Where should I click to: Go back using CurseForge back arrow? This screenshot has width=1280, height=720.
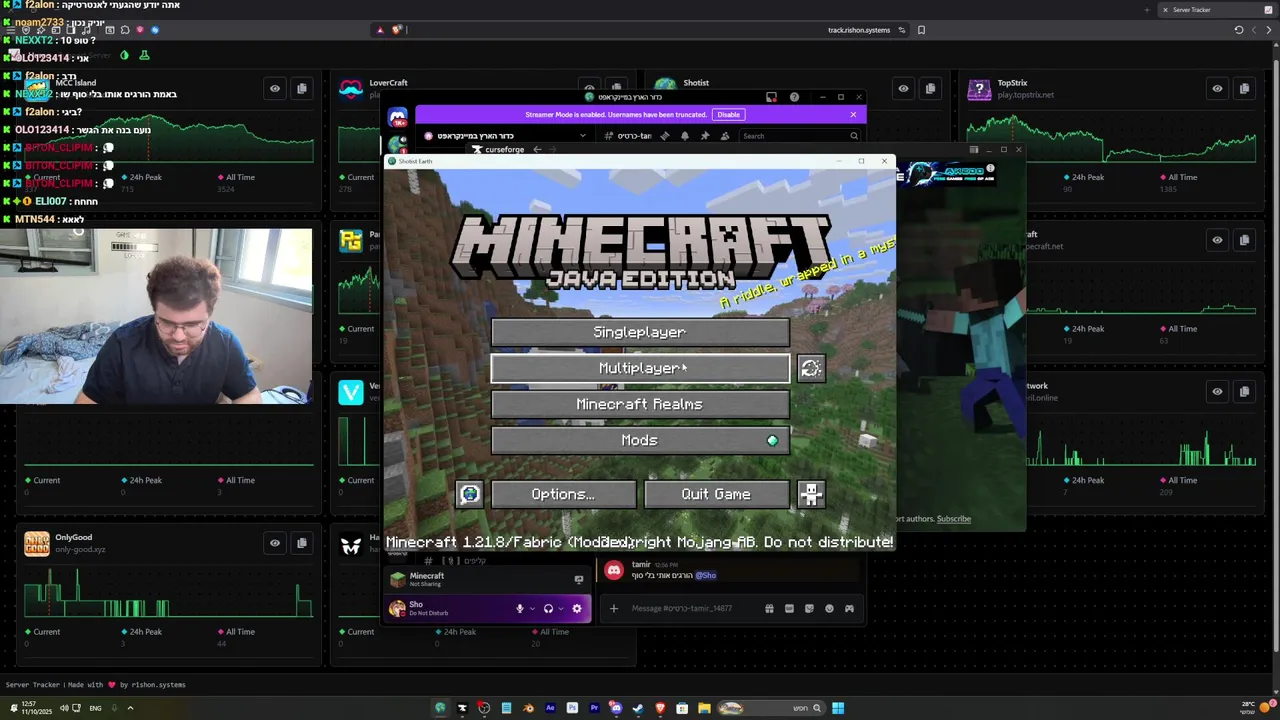point(537,150)
